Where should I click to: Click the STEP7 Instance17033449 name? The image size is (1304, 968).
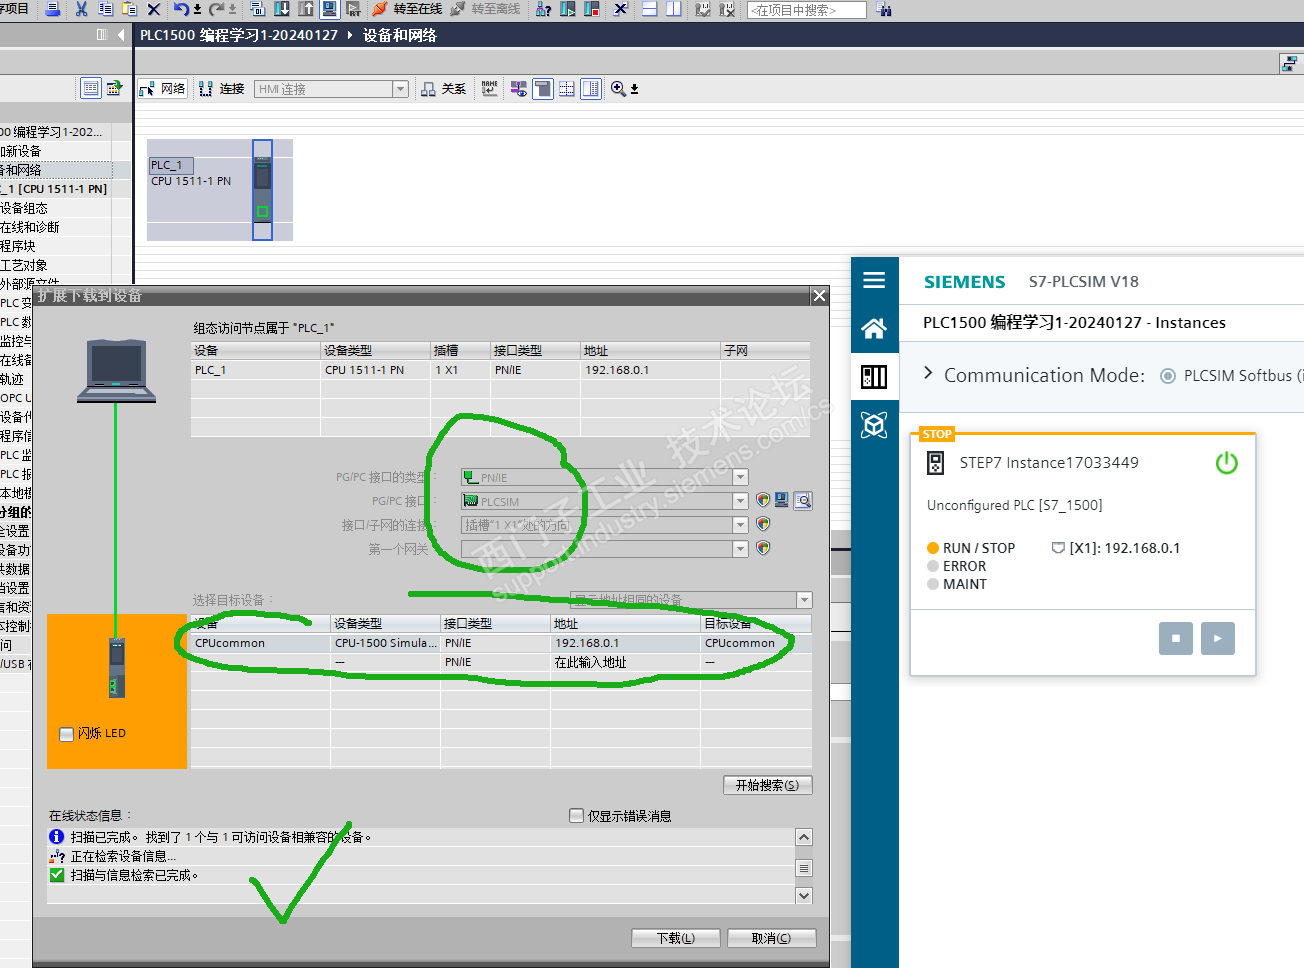[1049, 463]
